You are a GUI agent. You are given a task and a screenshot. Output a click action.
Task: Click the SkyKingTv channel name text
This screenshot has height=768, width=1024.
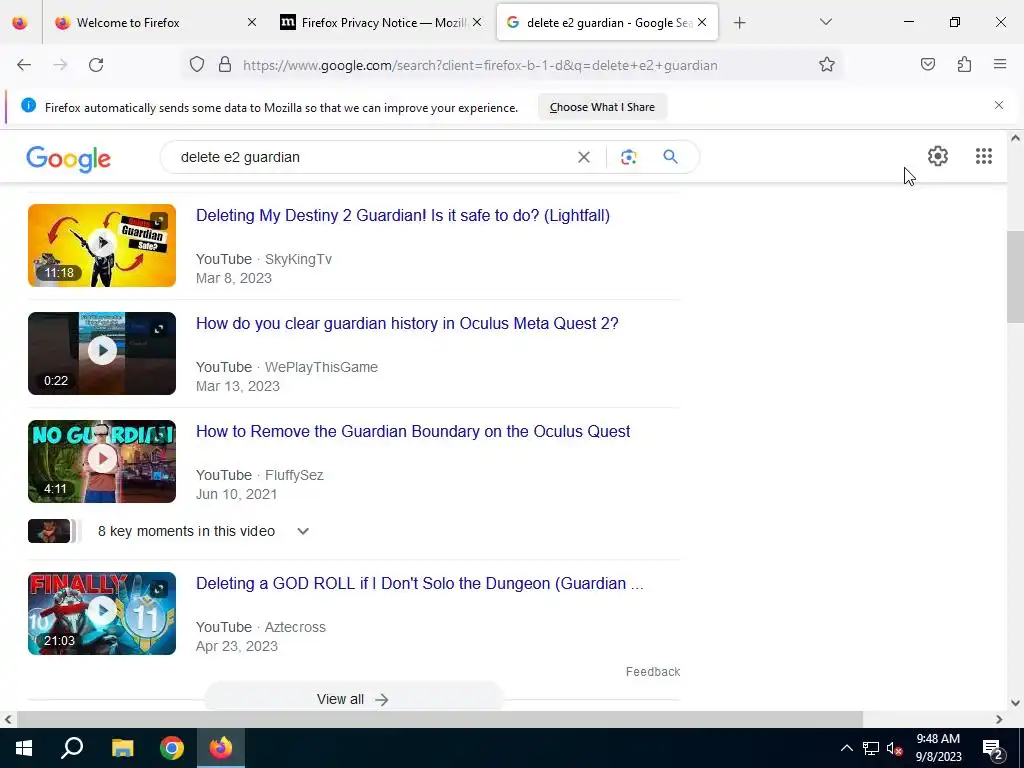[298, 259]
